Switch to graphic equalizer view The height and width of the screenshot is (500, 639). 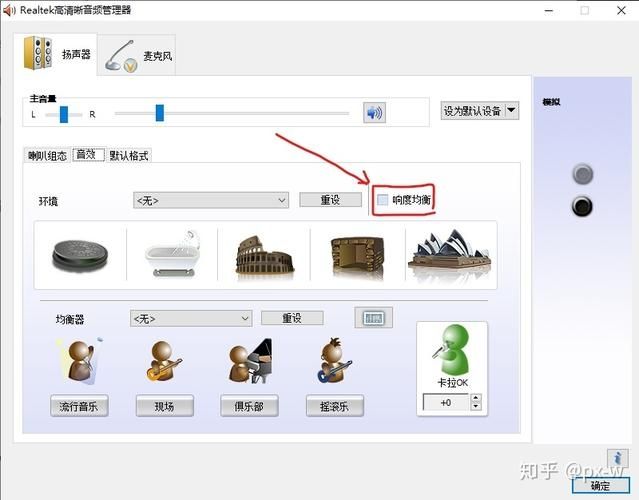pyautogui.click(x=374, y=318)
